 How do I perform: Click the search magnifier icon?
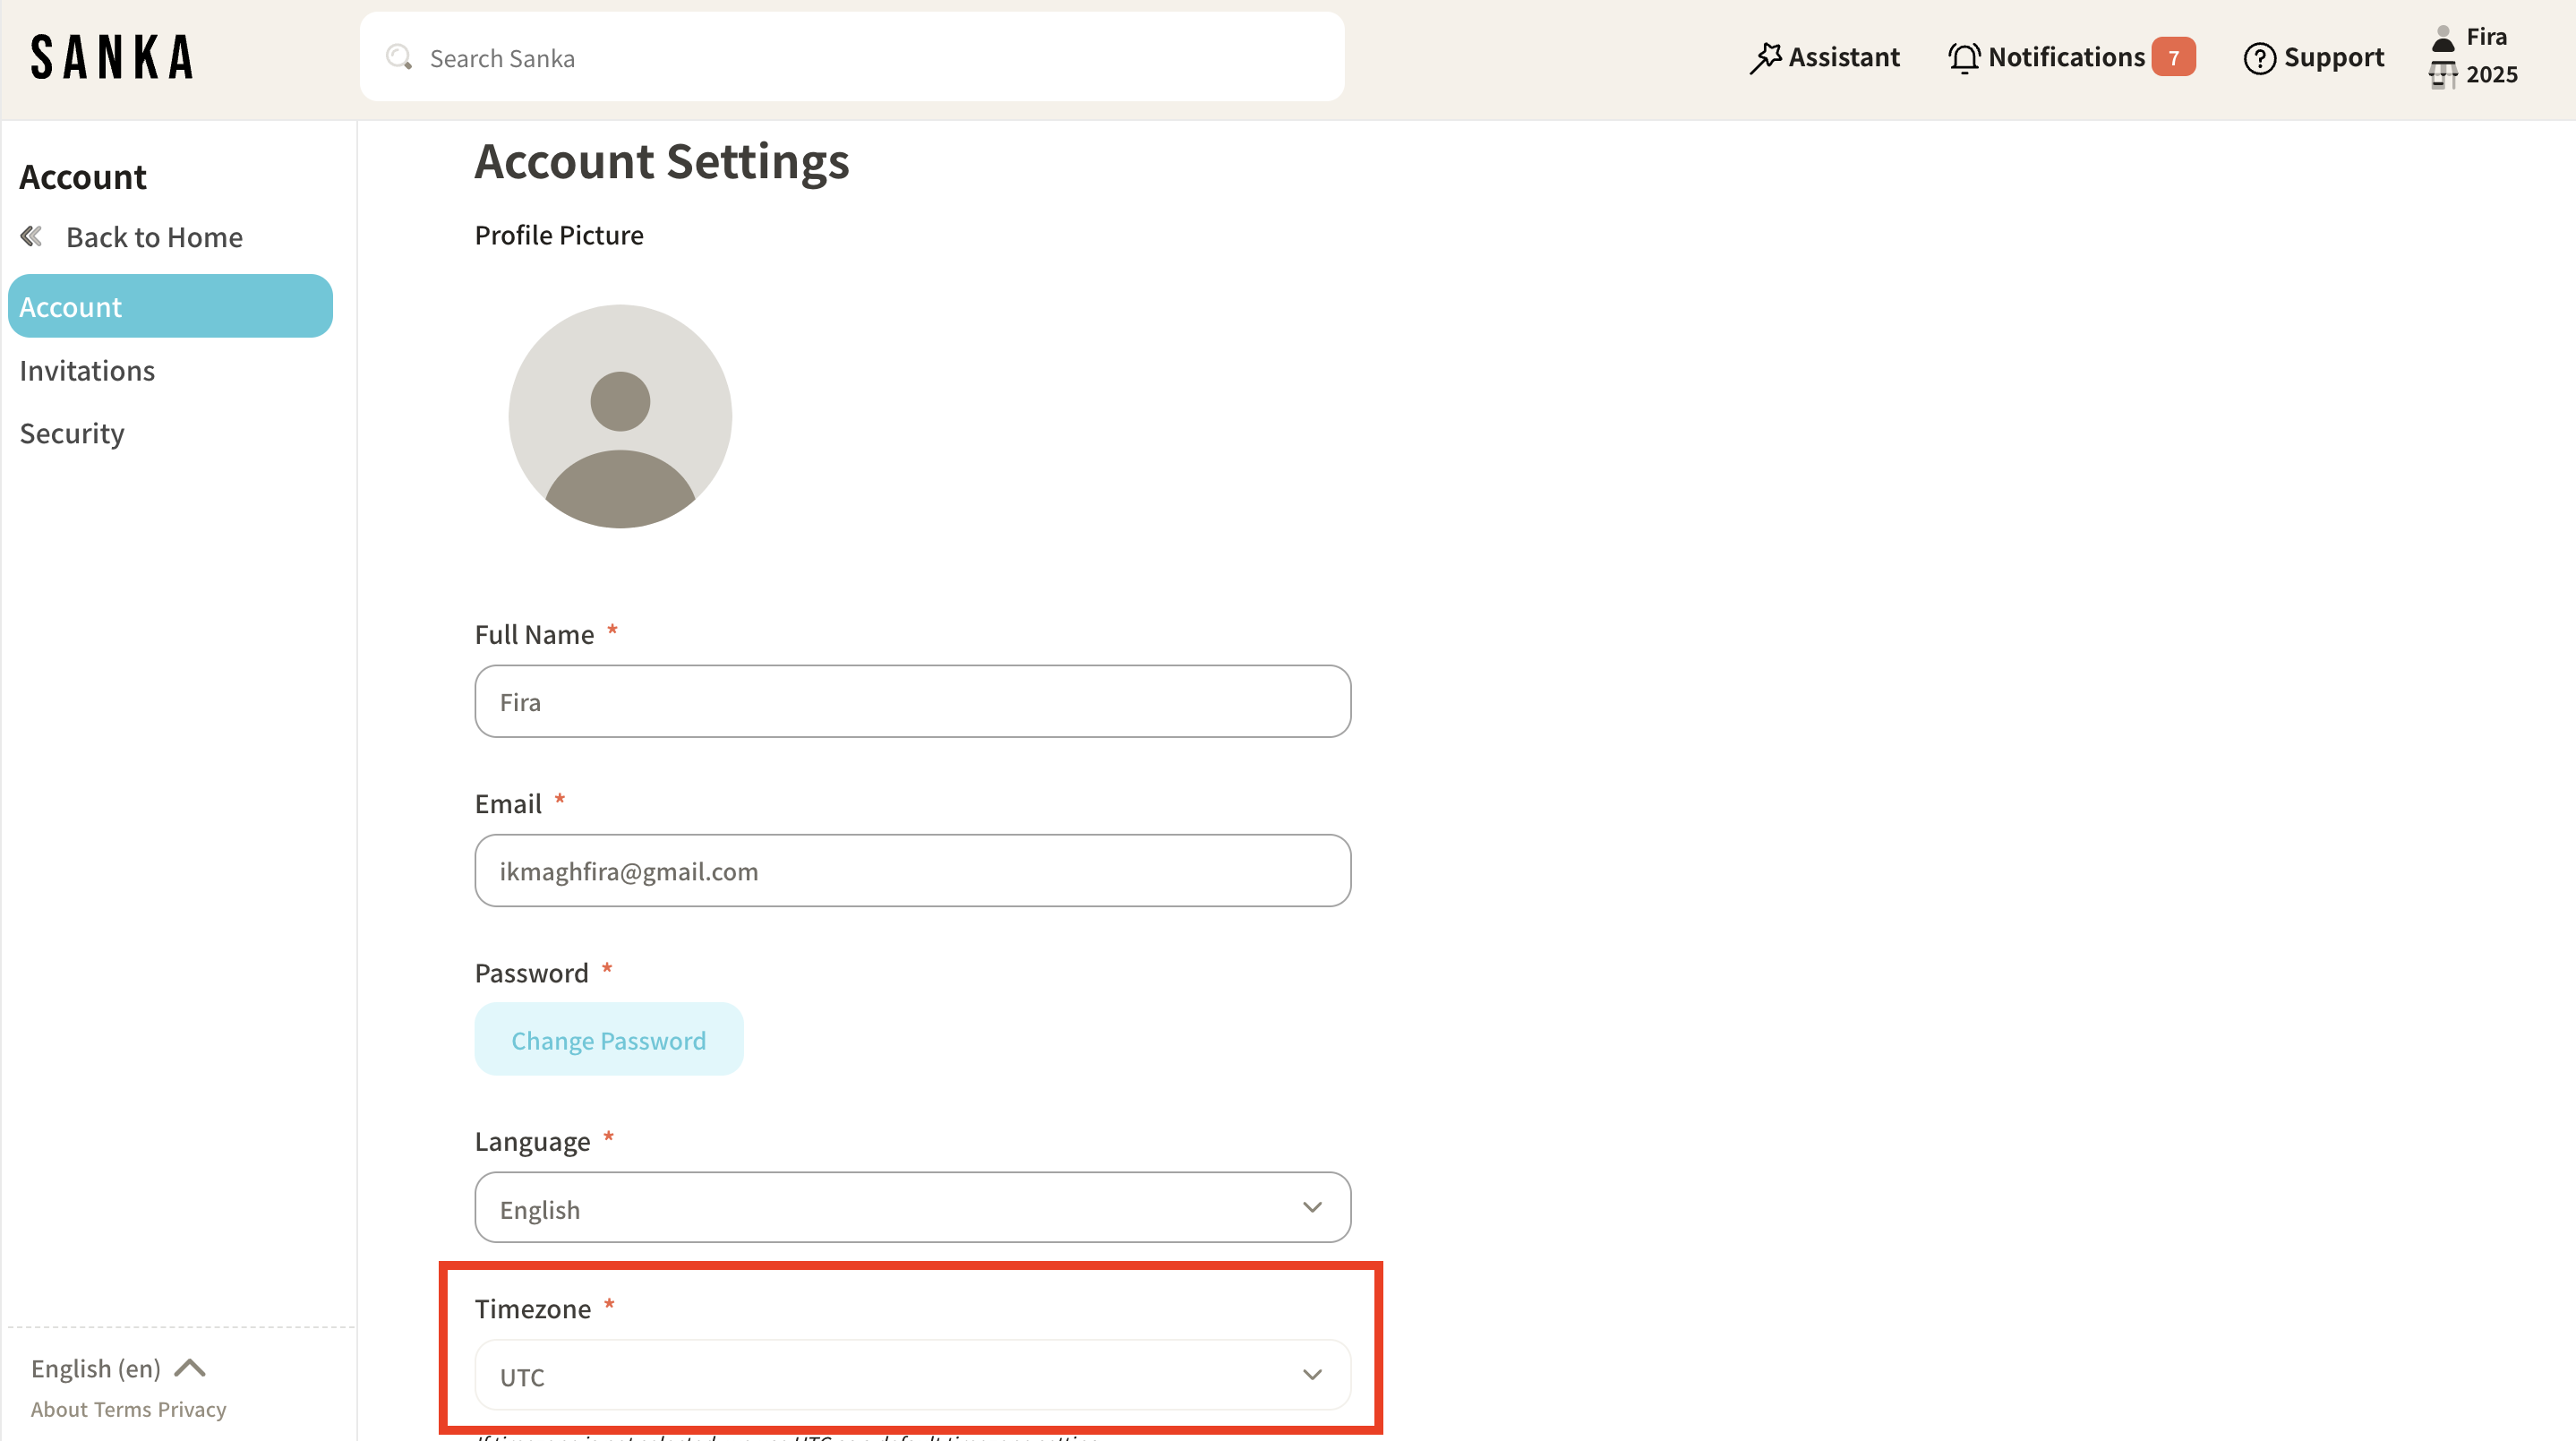(399, 58)
